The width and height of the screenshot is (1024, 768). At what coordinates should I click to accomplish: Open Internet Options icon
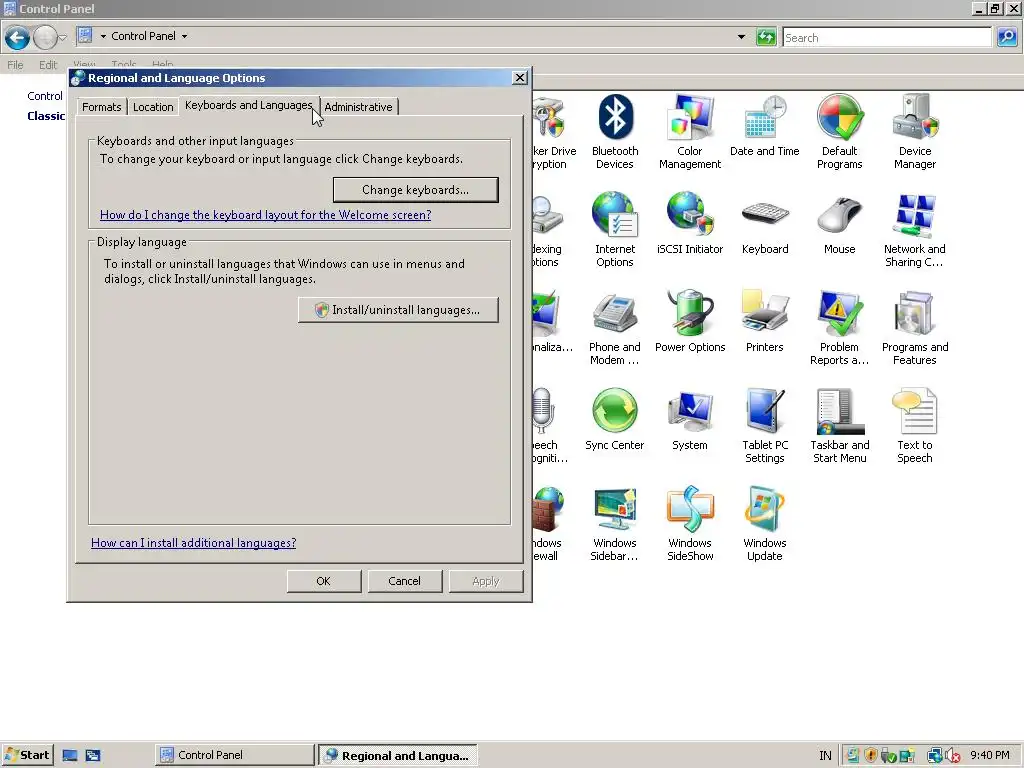(615, 230)
